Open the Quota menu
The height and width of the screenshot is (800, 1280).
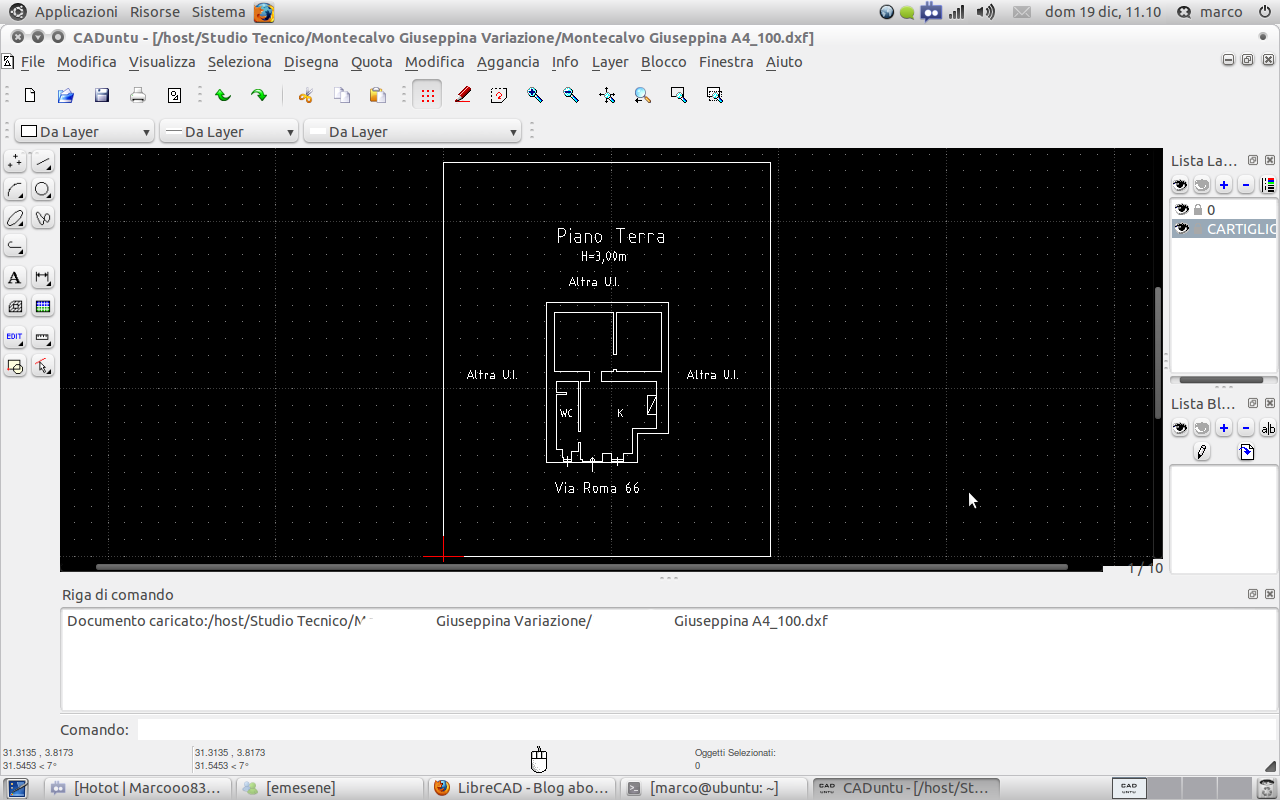tap(371, 62)
